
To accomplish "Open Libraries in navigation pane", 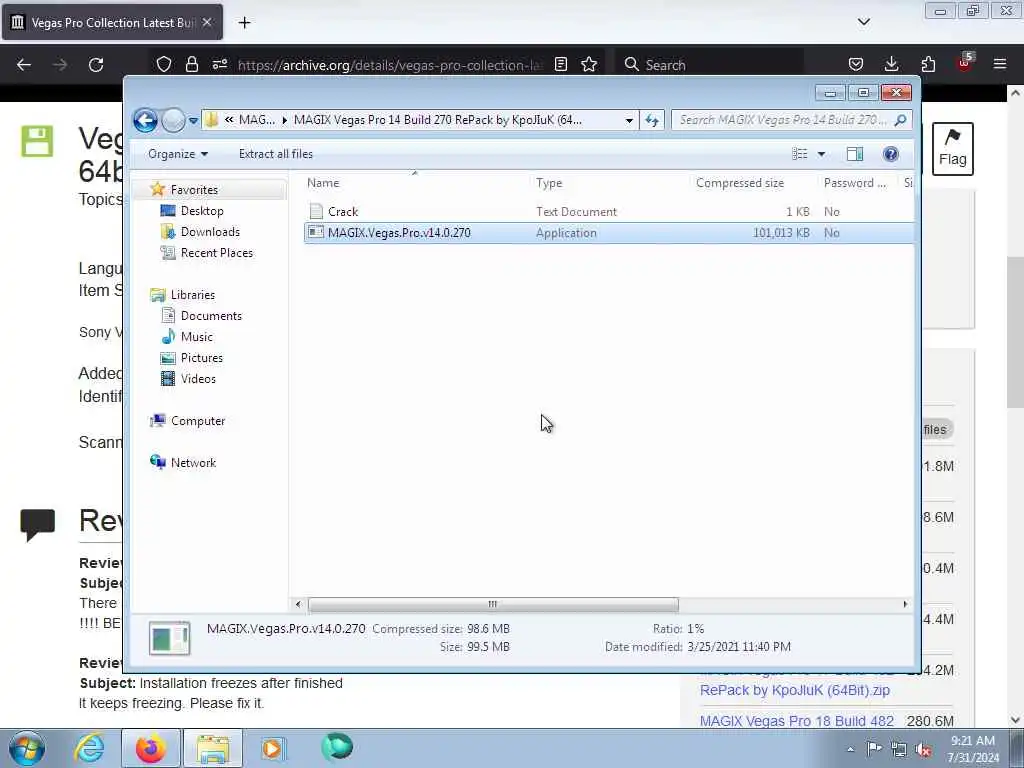I will pyautogui.click(x=193, y=295).
